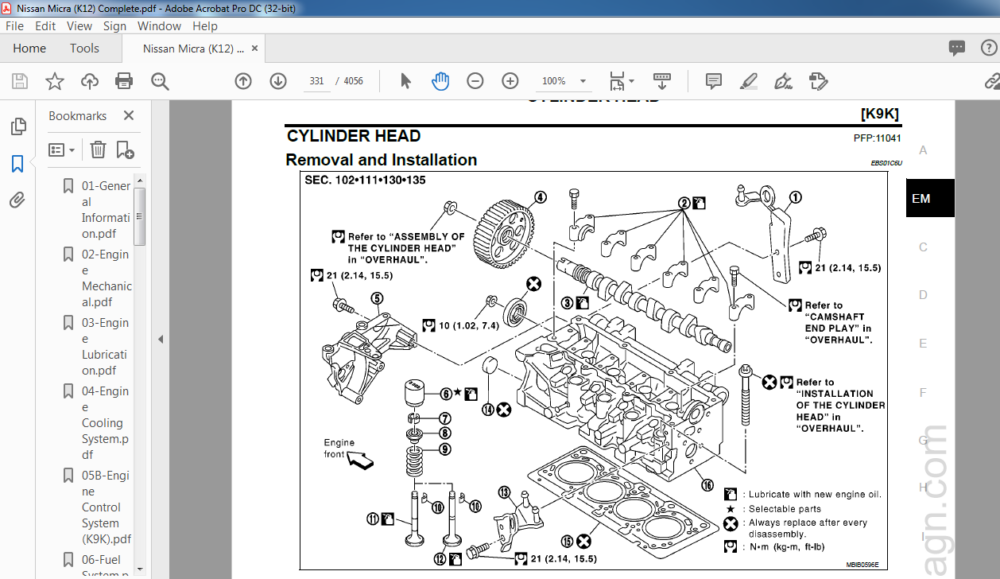Click the Save file icon

pos(20,81)
